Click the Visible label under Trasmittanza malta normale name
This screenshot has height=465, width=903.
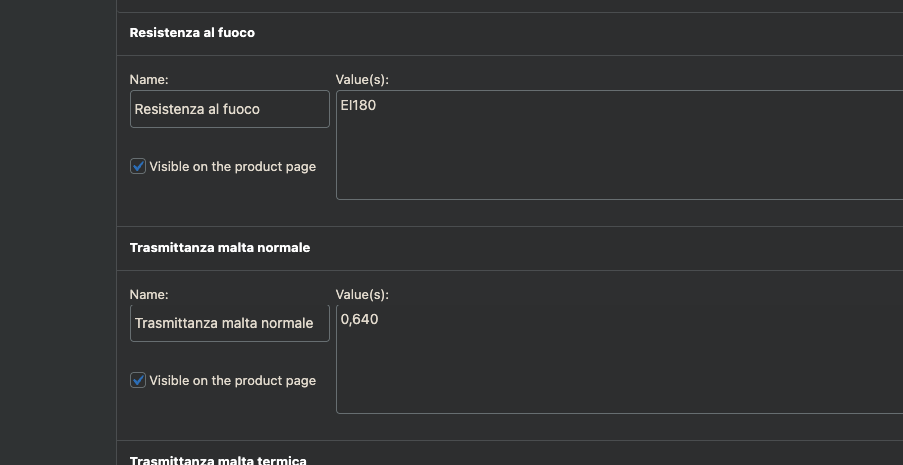[233, 380]
